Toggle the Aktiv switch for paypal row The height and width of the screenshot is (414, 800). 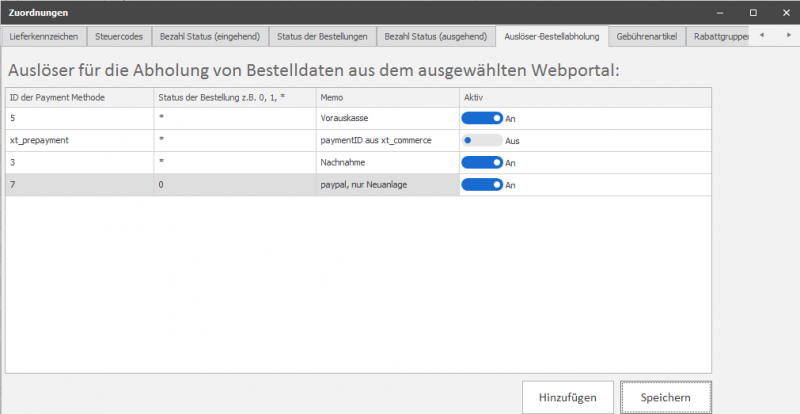coord(481,185)
